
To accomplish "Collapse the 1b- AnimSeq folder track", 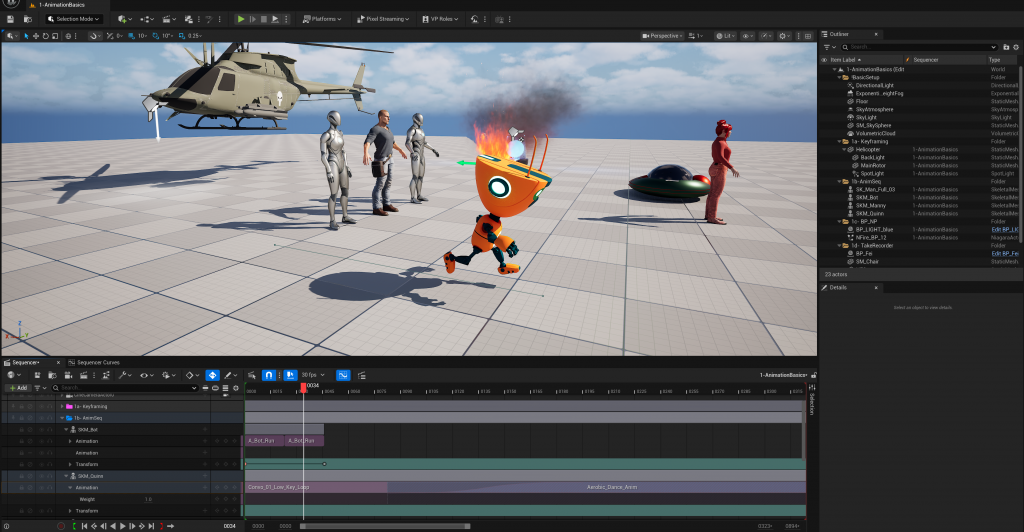I will 62,418.
